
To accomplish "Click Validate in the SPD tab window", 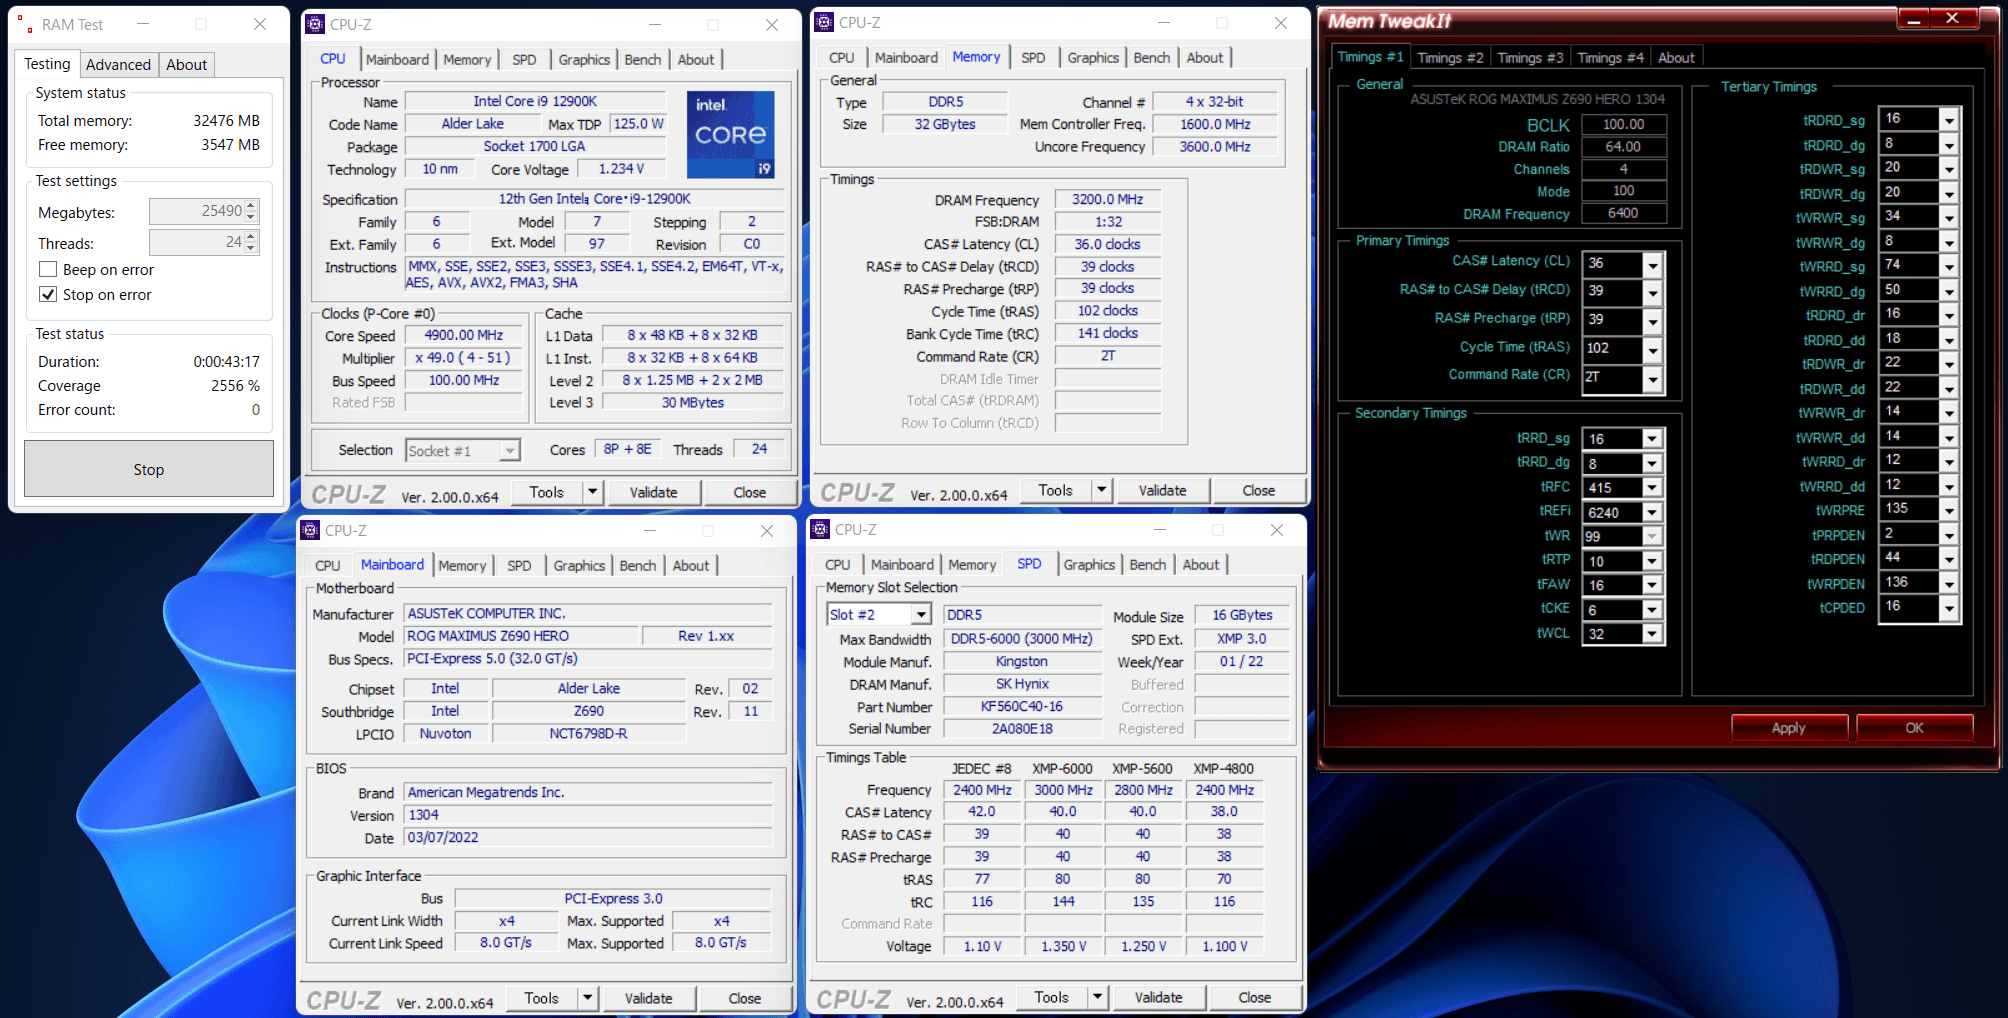I will coord(1159,997).
